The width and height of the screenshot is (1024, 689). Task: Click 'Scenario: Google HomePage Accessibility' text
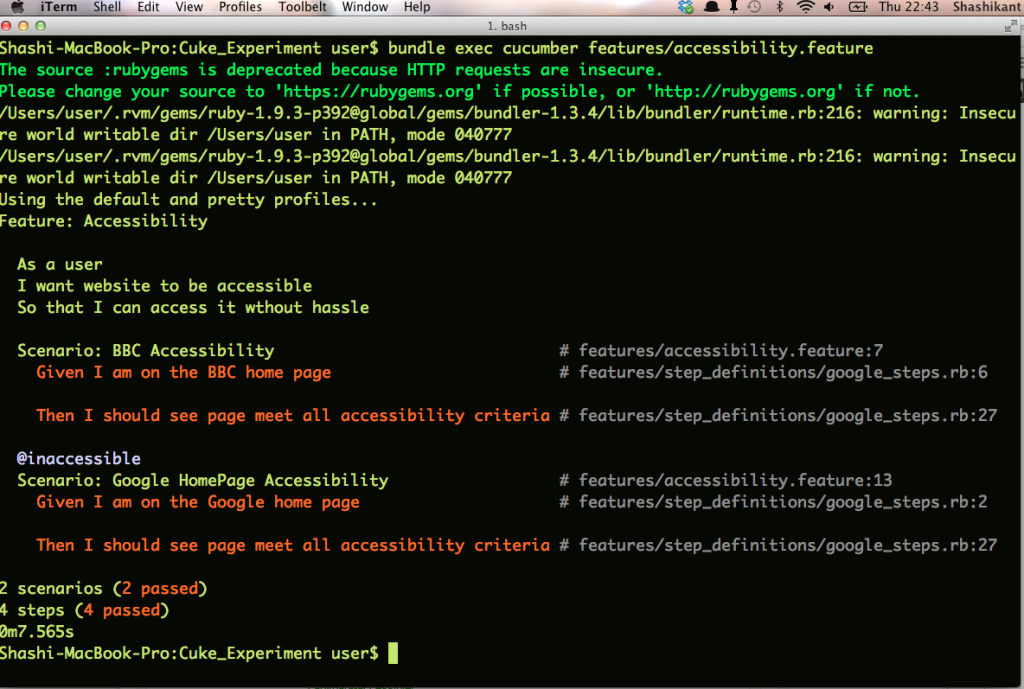202,481
